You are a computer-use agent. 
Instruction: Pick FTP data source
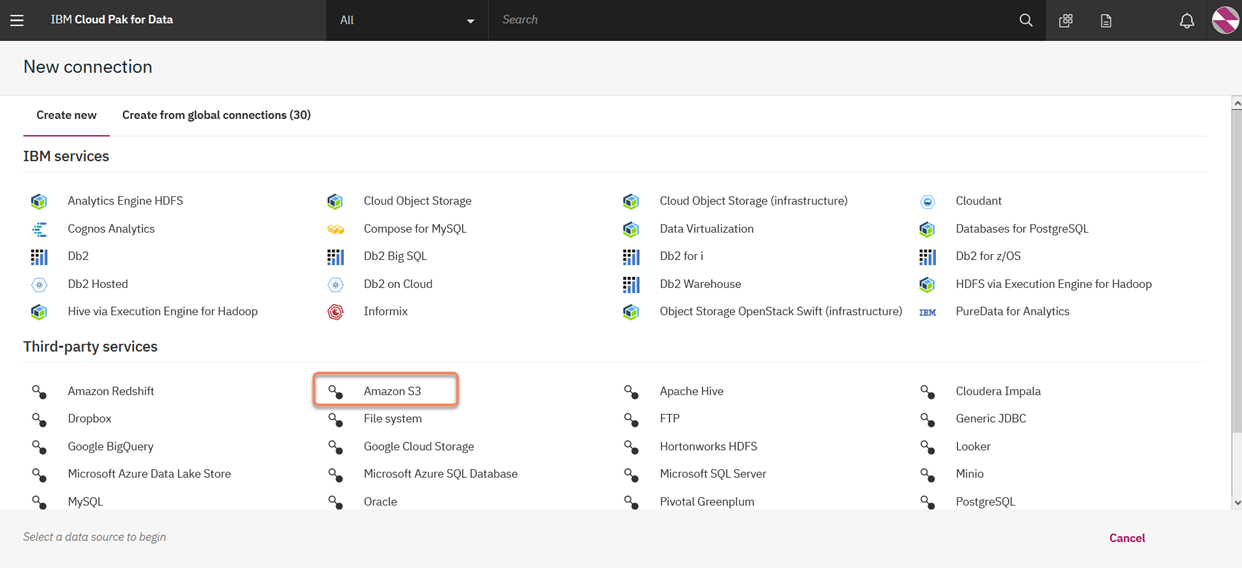click(x=669, y=419)
